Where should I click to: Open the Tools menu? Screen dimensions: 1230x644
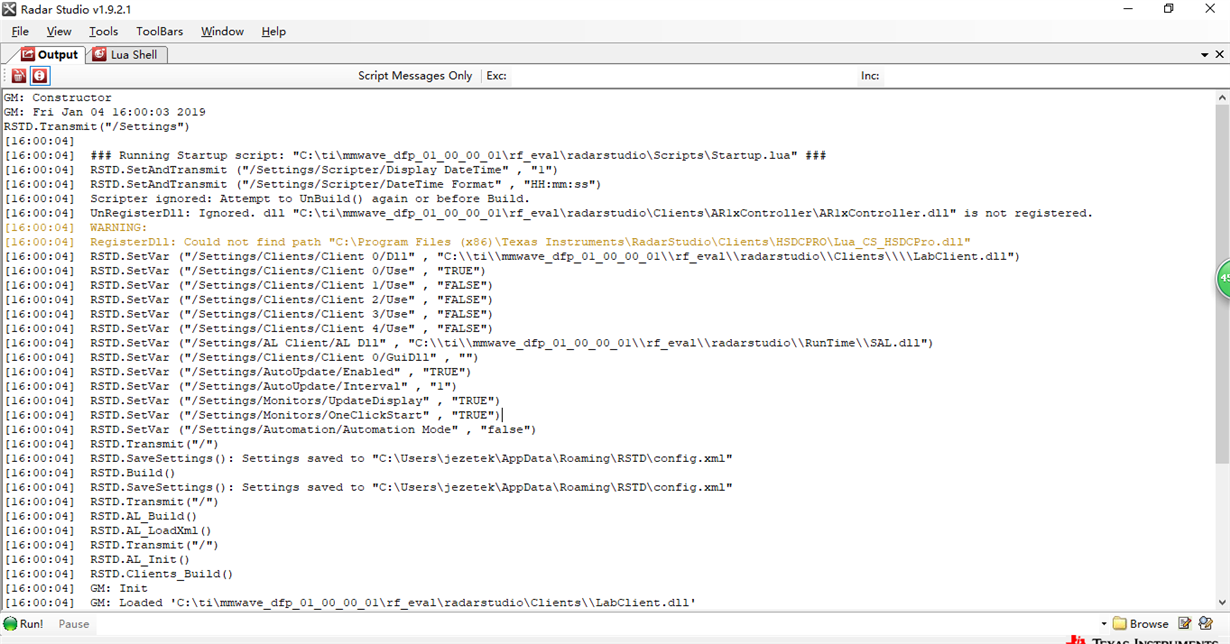(104, 32)
